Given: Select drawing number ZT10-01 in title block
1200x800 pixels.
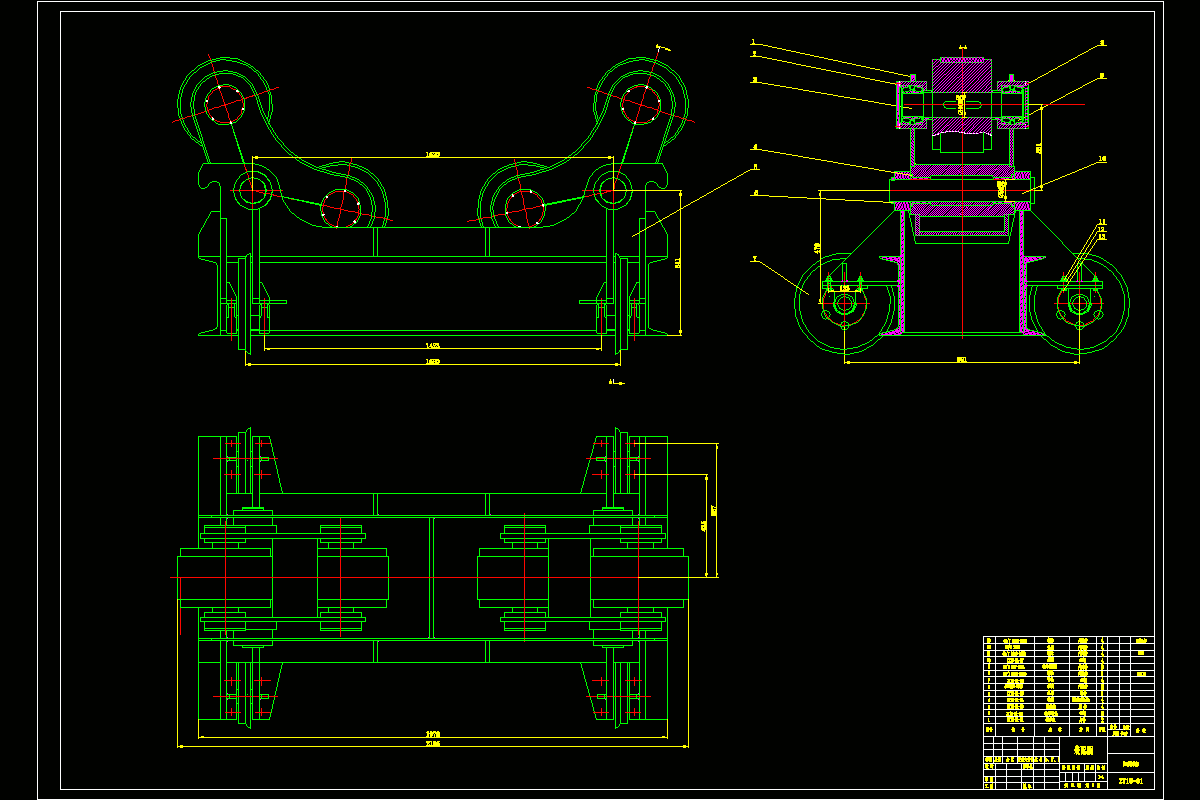Looking at the screenshot, I should 1131,781.
